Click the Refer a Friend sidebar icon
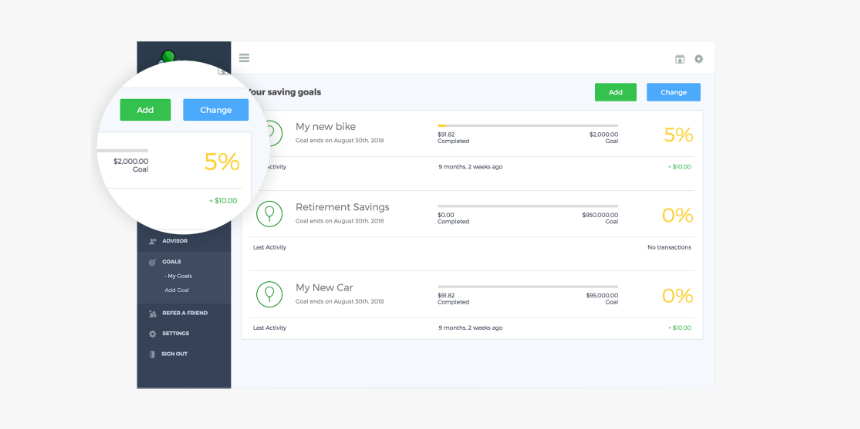Screen dimensions: 860x429 tap(152, 313)
